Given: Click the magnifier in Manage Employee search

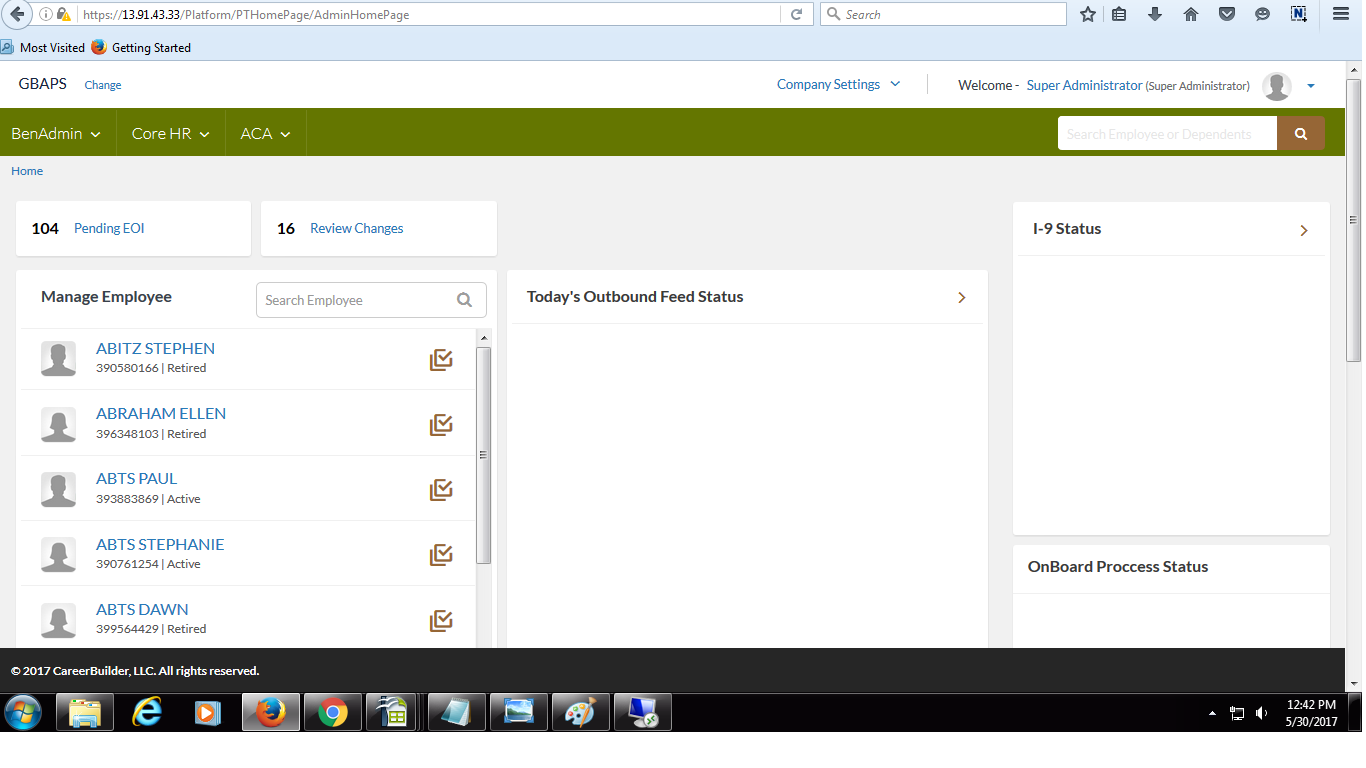Looking at the screenshot, I should pyautogui.click(x=464, y=300).
